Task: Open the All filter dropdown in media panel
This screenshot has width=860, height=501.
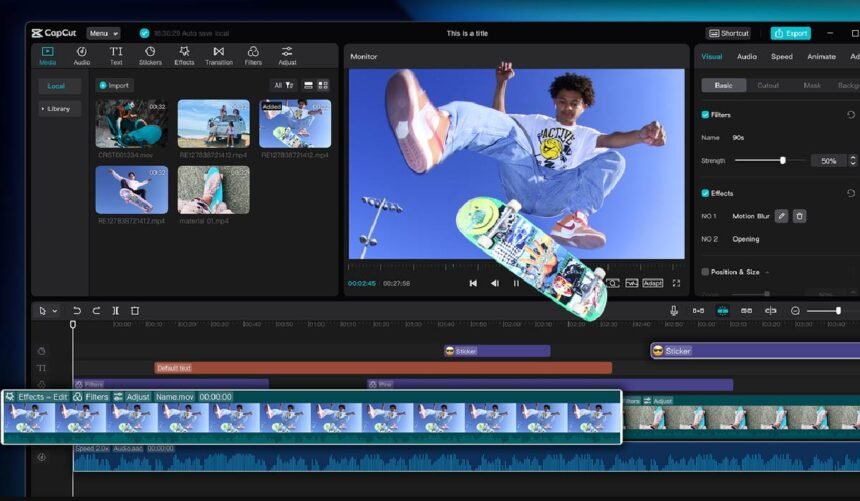Action: coord(284,85)
